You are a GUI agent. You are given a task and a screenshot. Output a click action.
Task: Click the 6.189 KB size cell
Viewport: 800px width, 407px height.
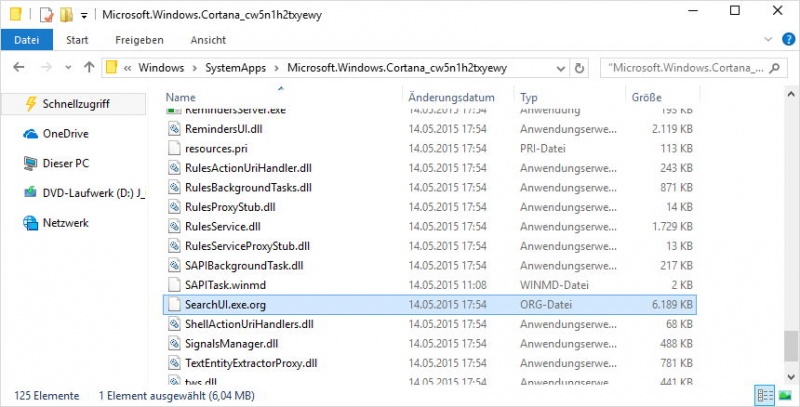click(672, 305)
